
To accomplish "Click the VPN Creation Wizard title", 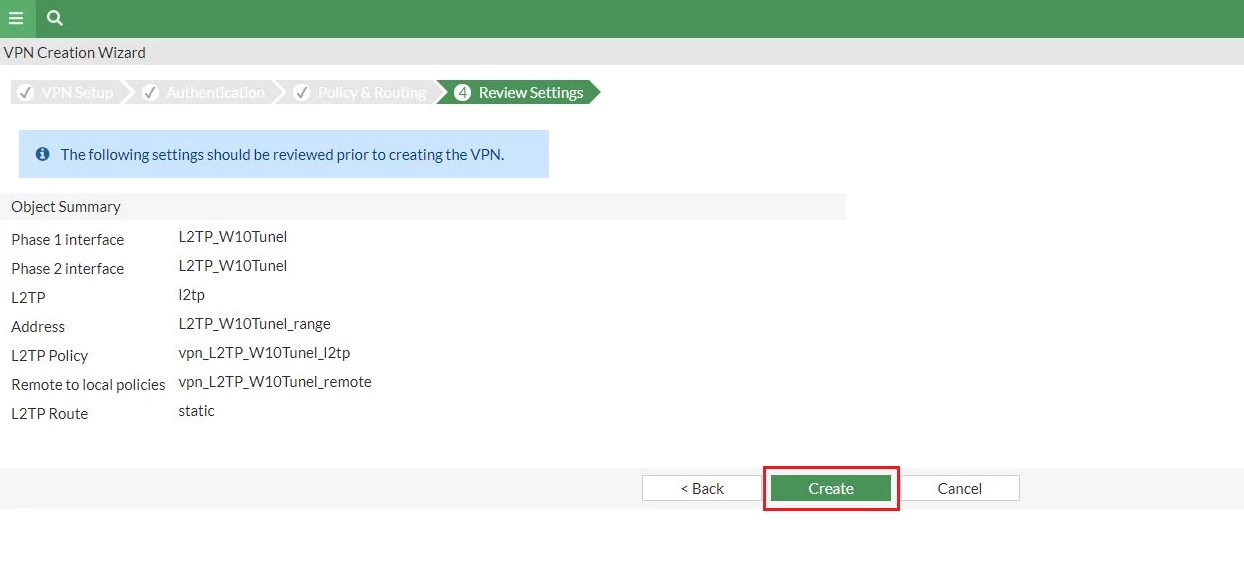I will tap(75, 52).
